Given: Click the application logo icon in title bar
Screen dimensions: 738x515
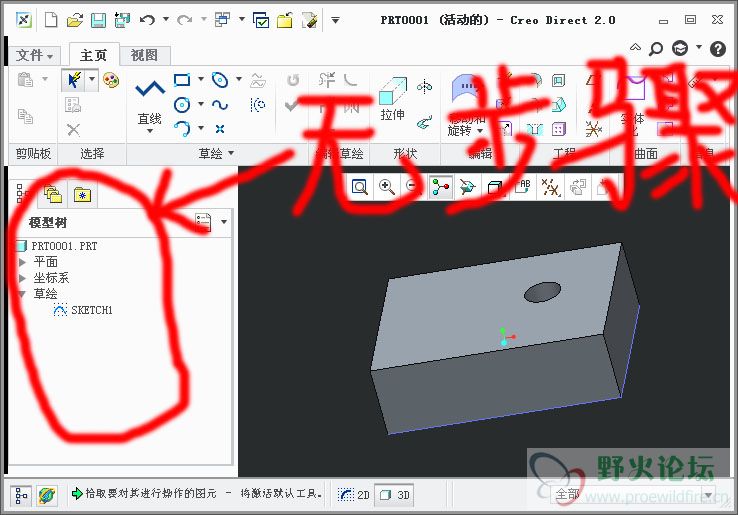Looking at the screenshot, I should [x=24, y=20].
